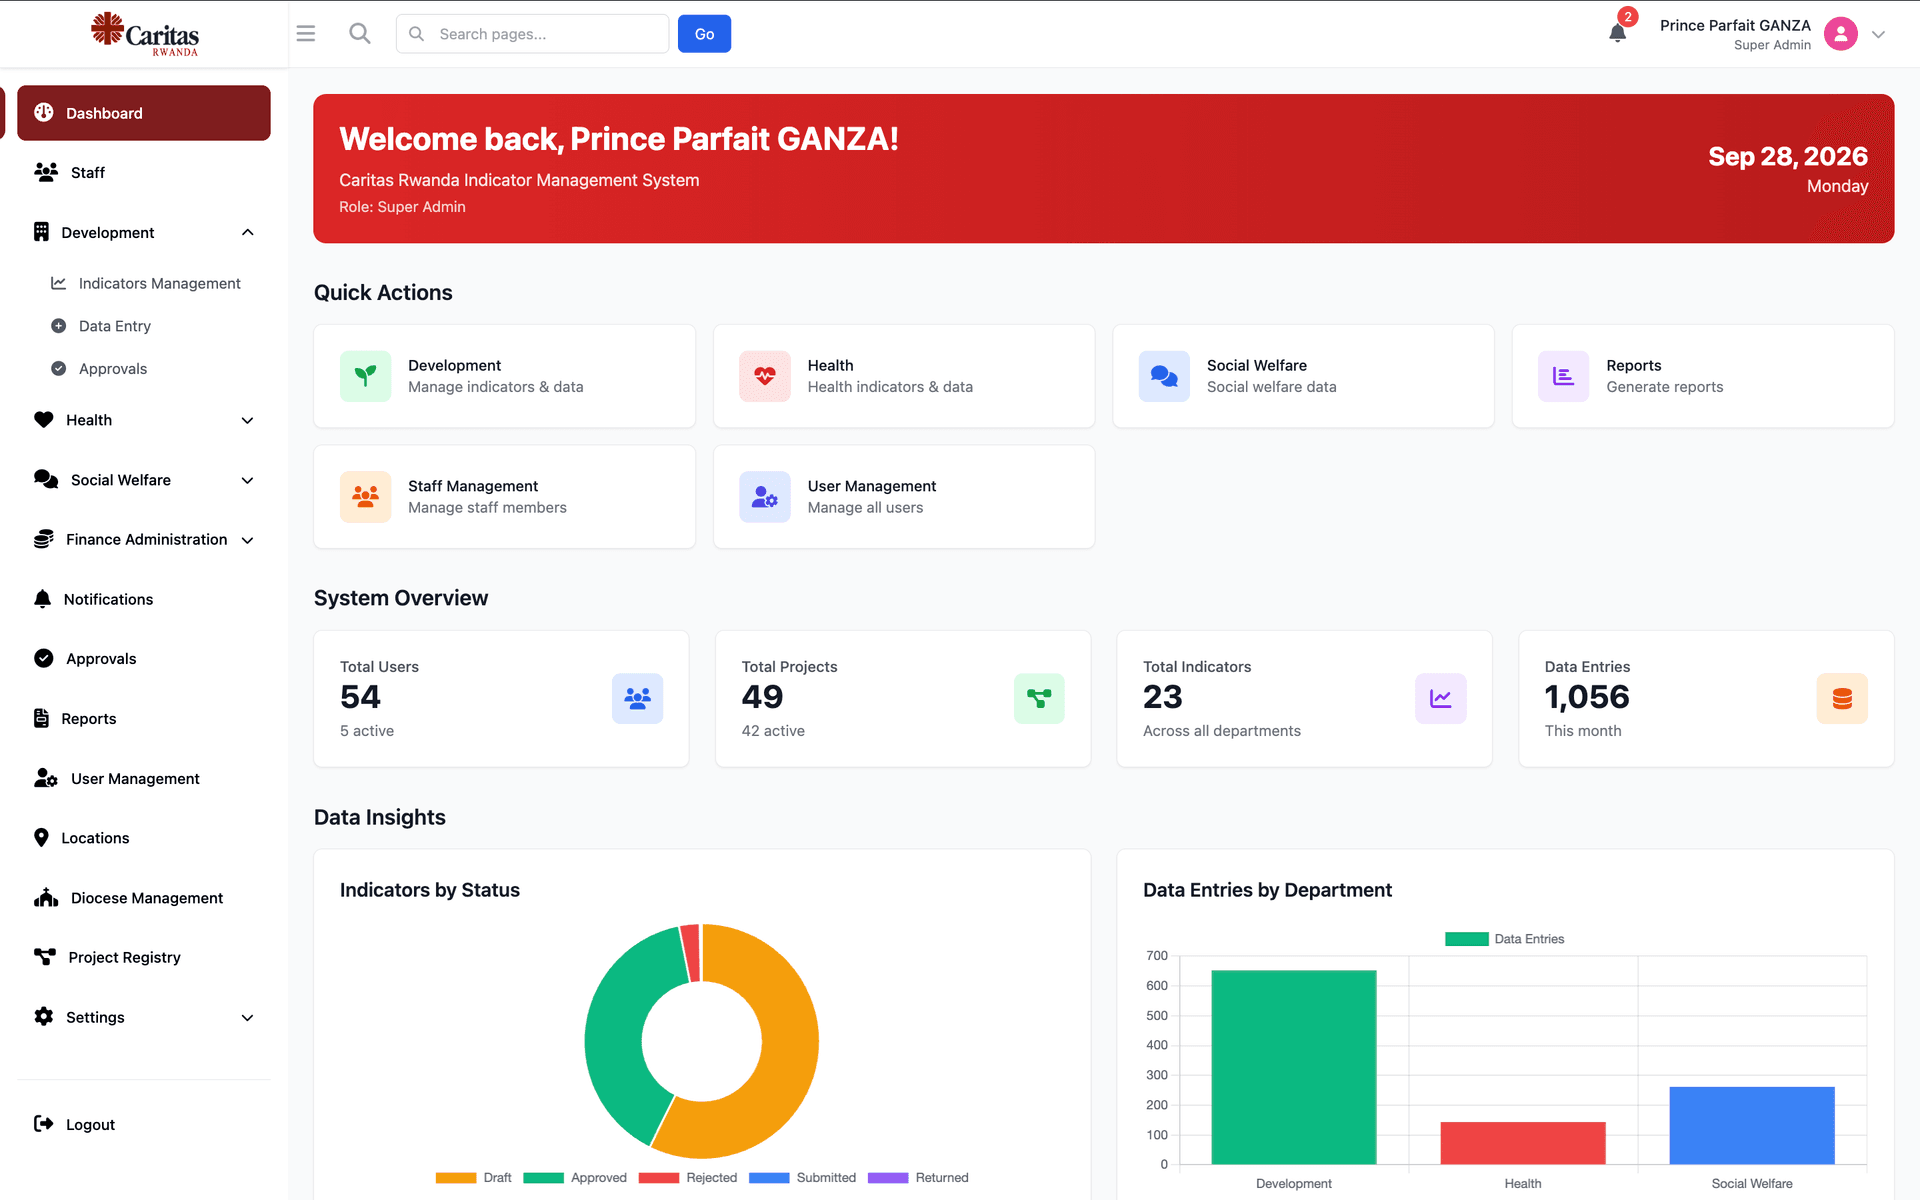Screen dimensions: 1920x1200
Task: Click the pink user avatar icon
Action: coord(1841,34)
